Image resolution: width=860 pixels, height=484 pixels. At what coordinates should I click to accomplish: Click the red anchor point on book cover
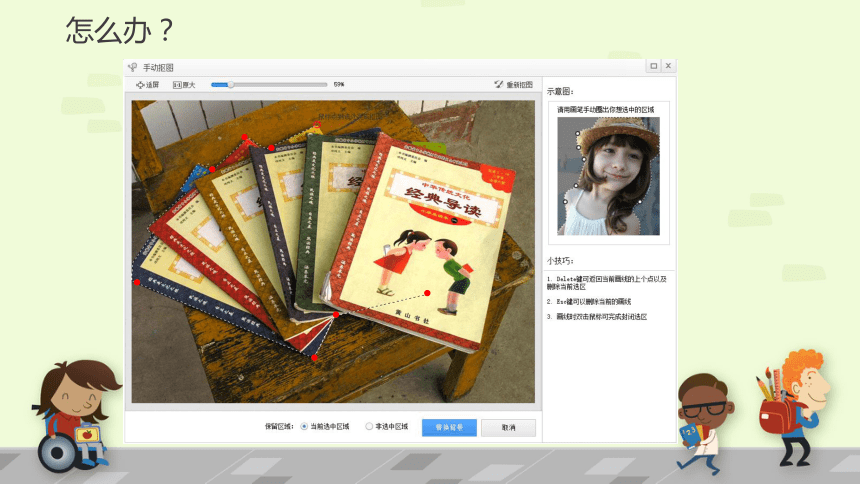point(427,293)
